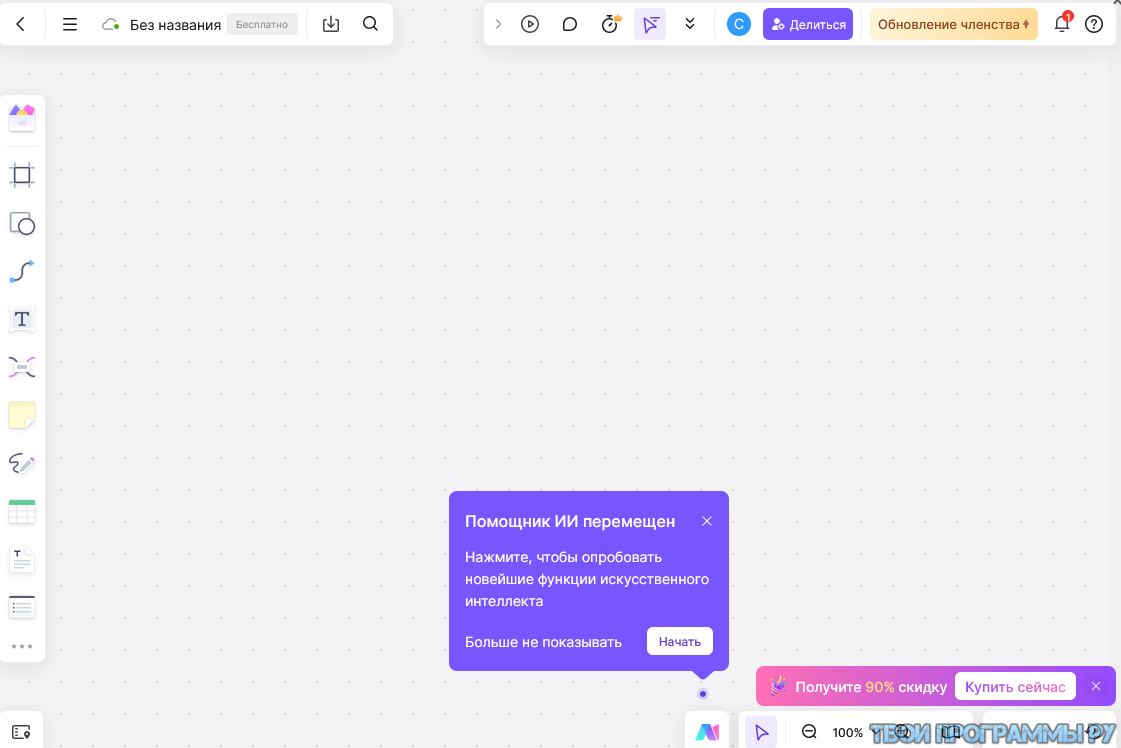Open notifications bell icon

(1062, 24)
